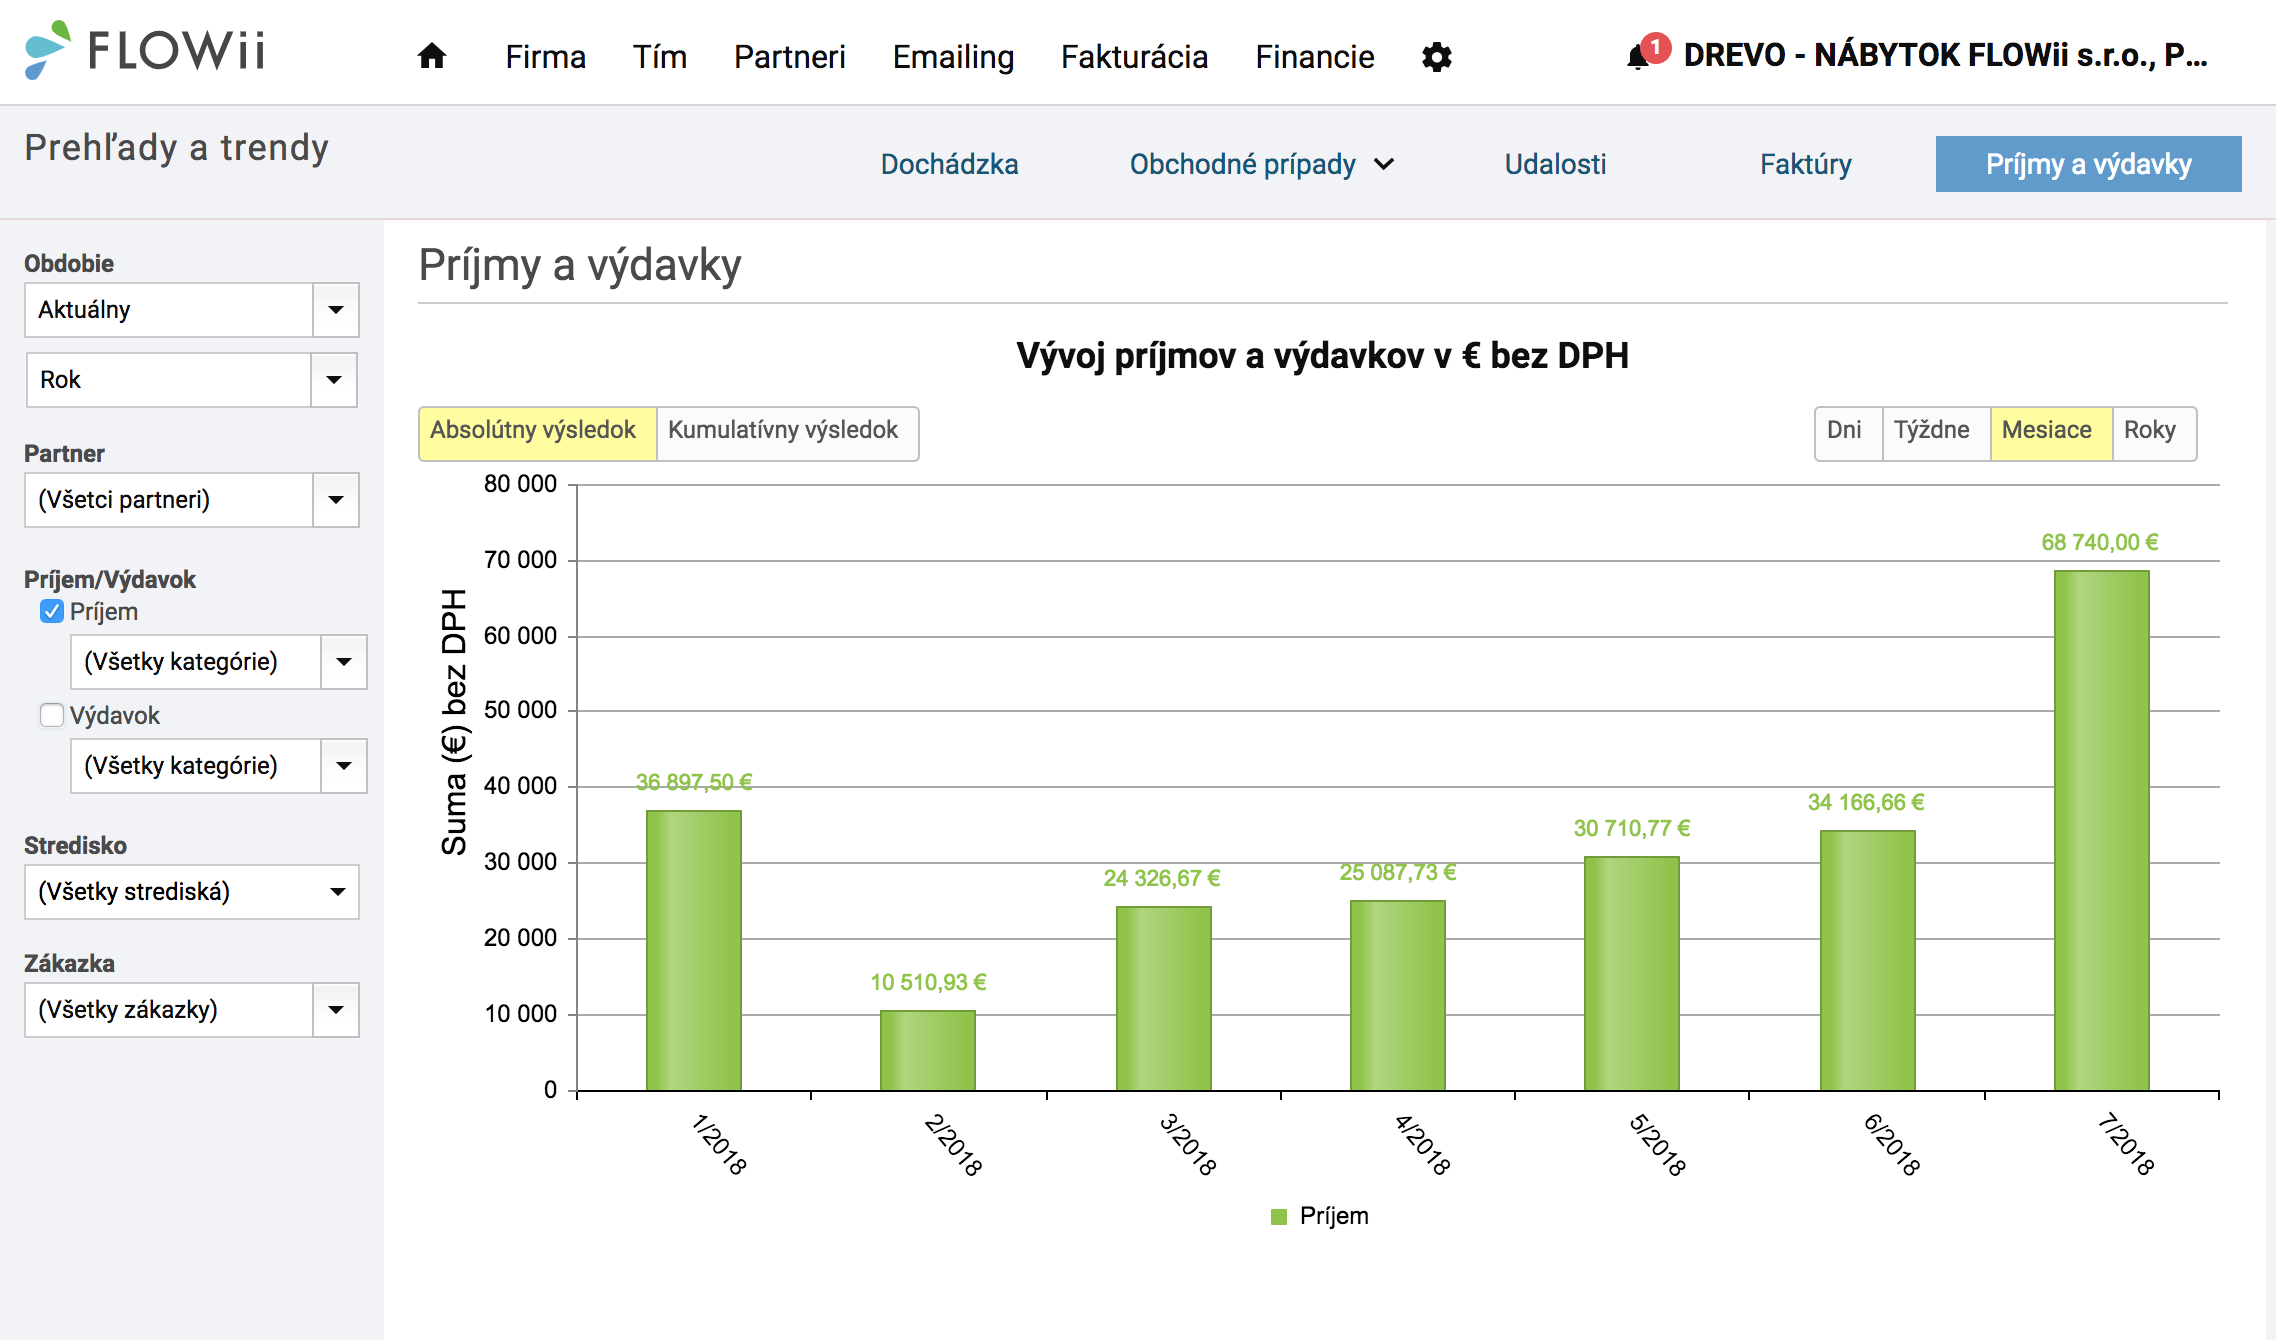Enable the Výdavok checkbox
2276x1340 pixels.
[52, 715]
